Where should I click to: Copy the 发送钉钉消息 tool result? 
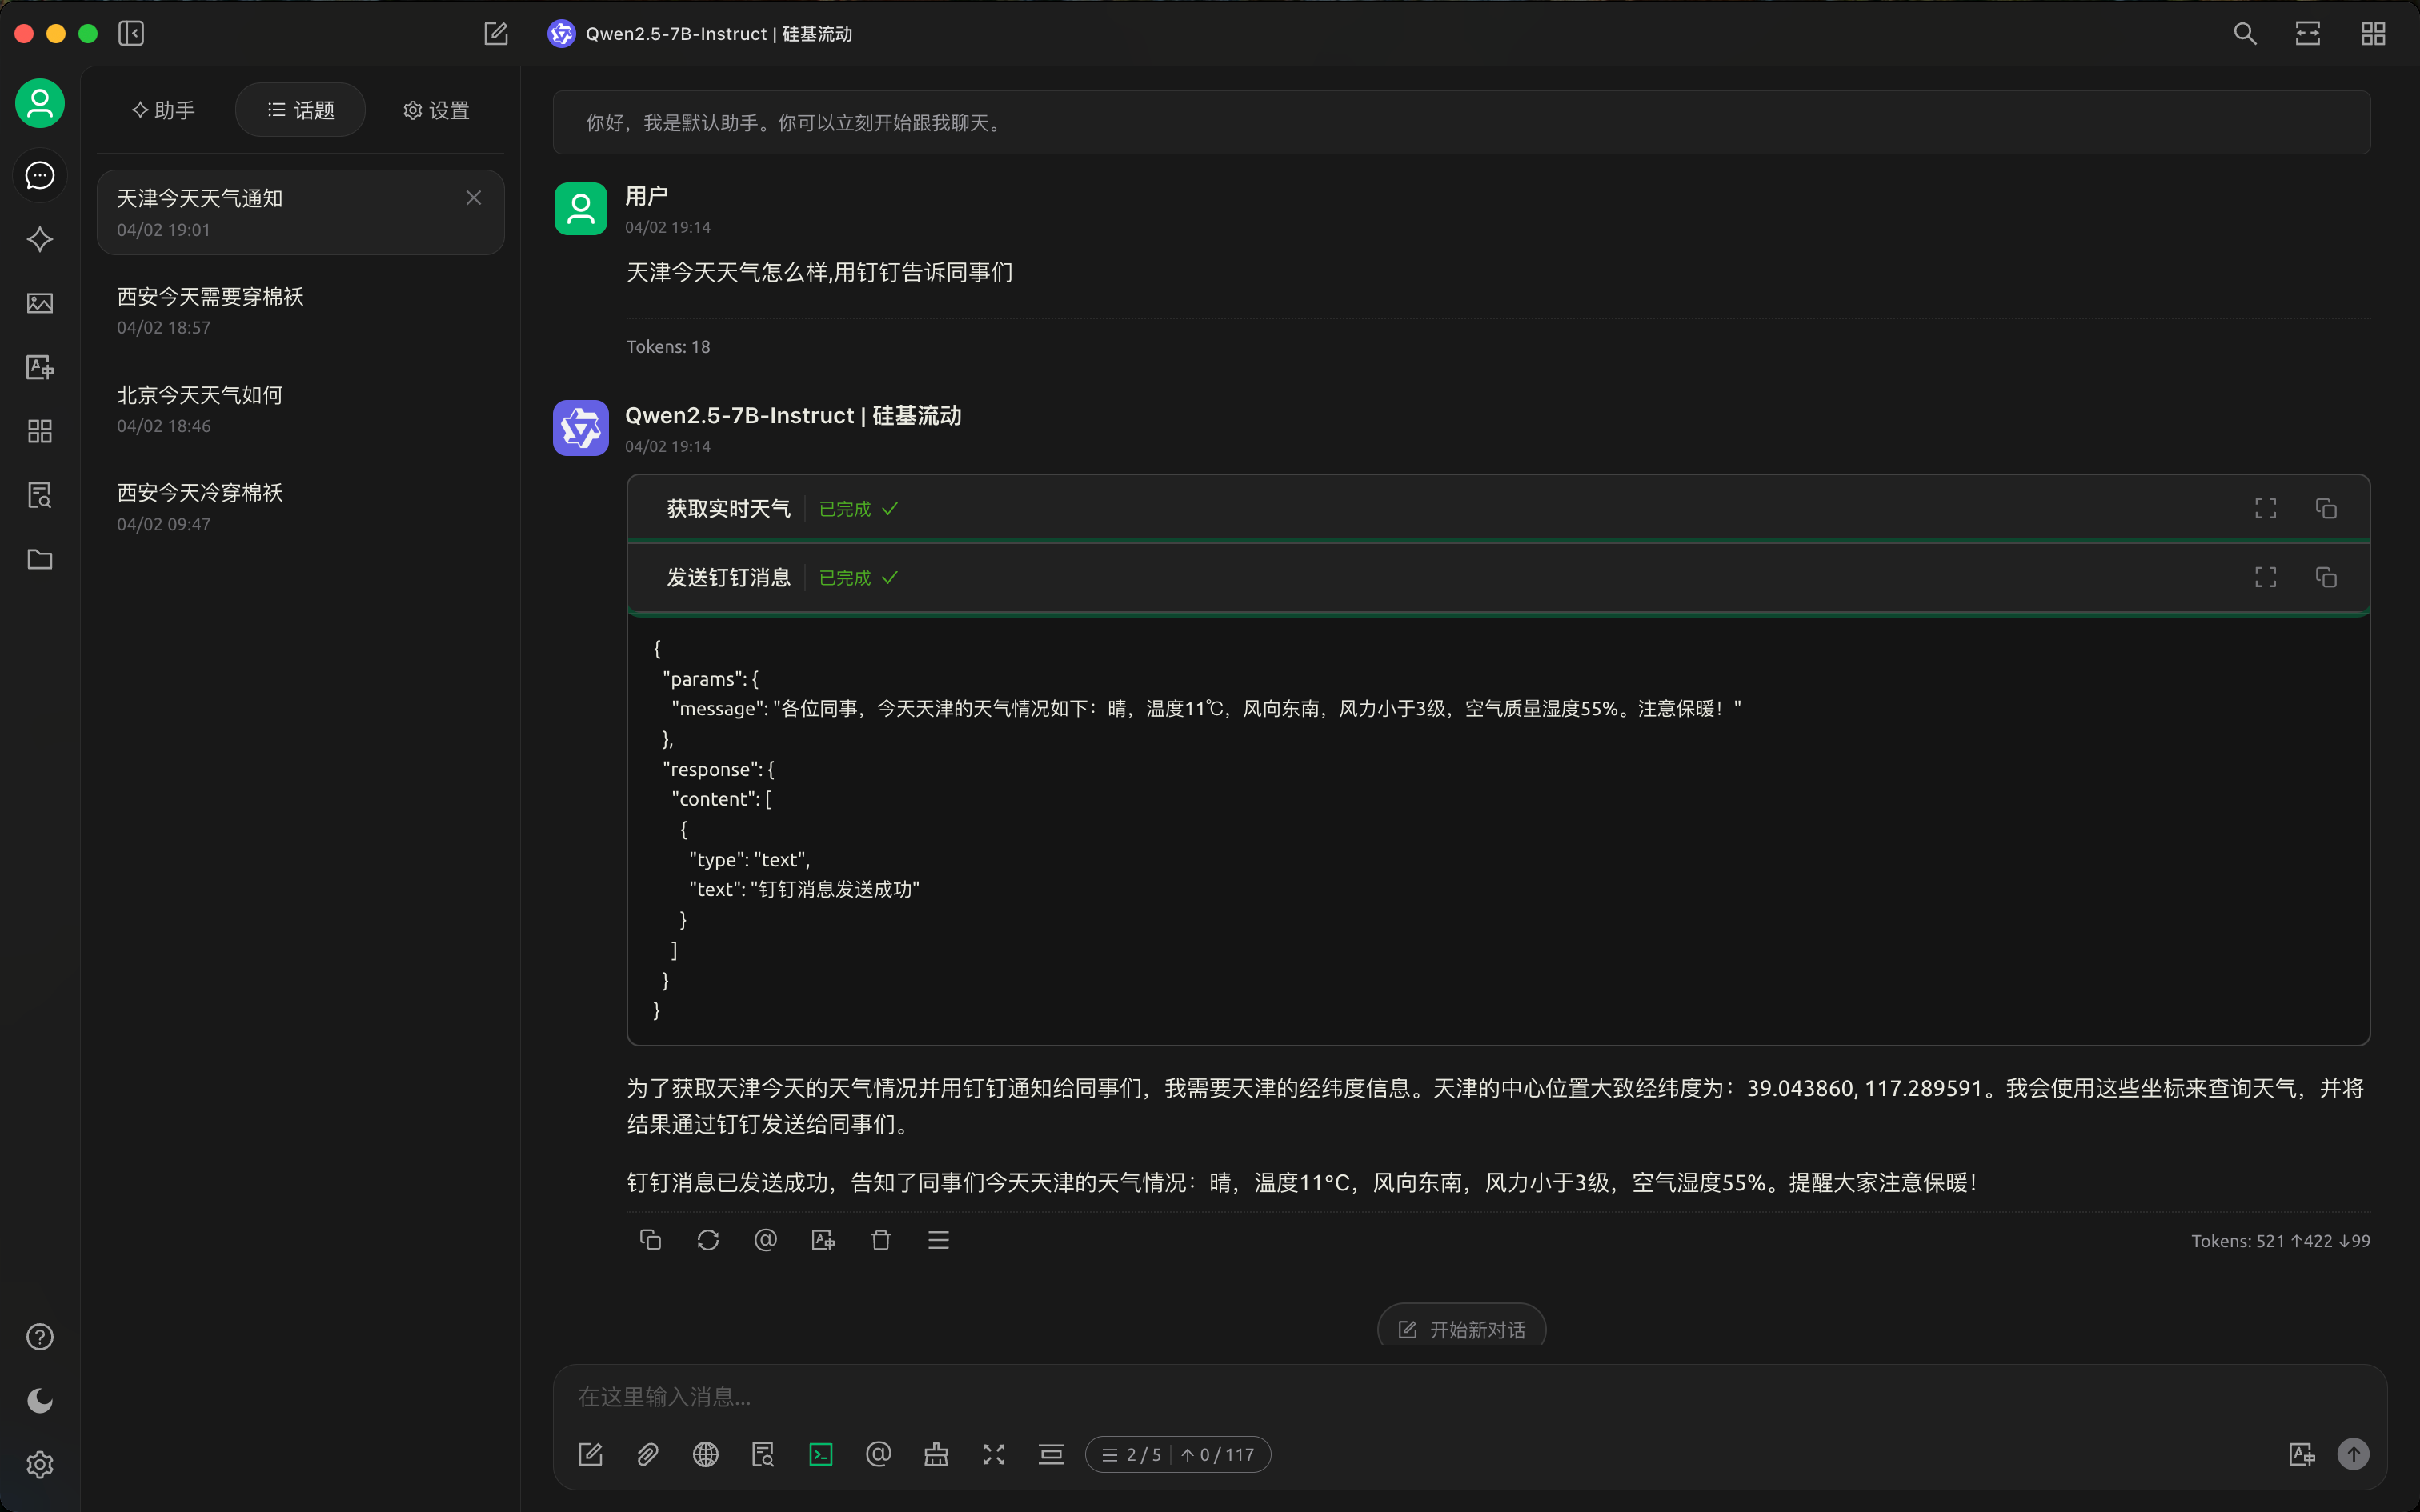[2326, 577]
